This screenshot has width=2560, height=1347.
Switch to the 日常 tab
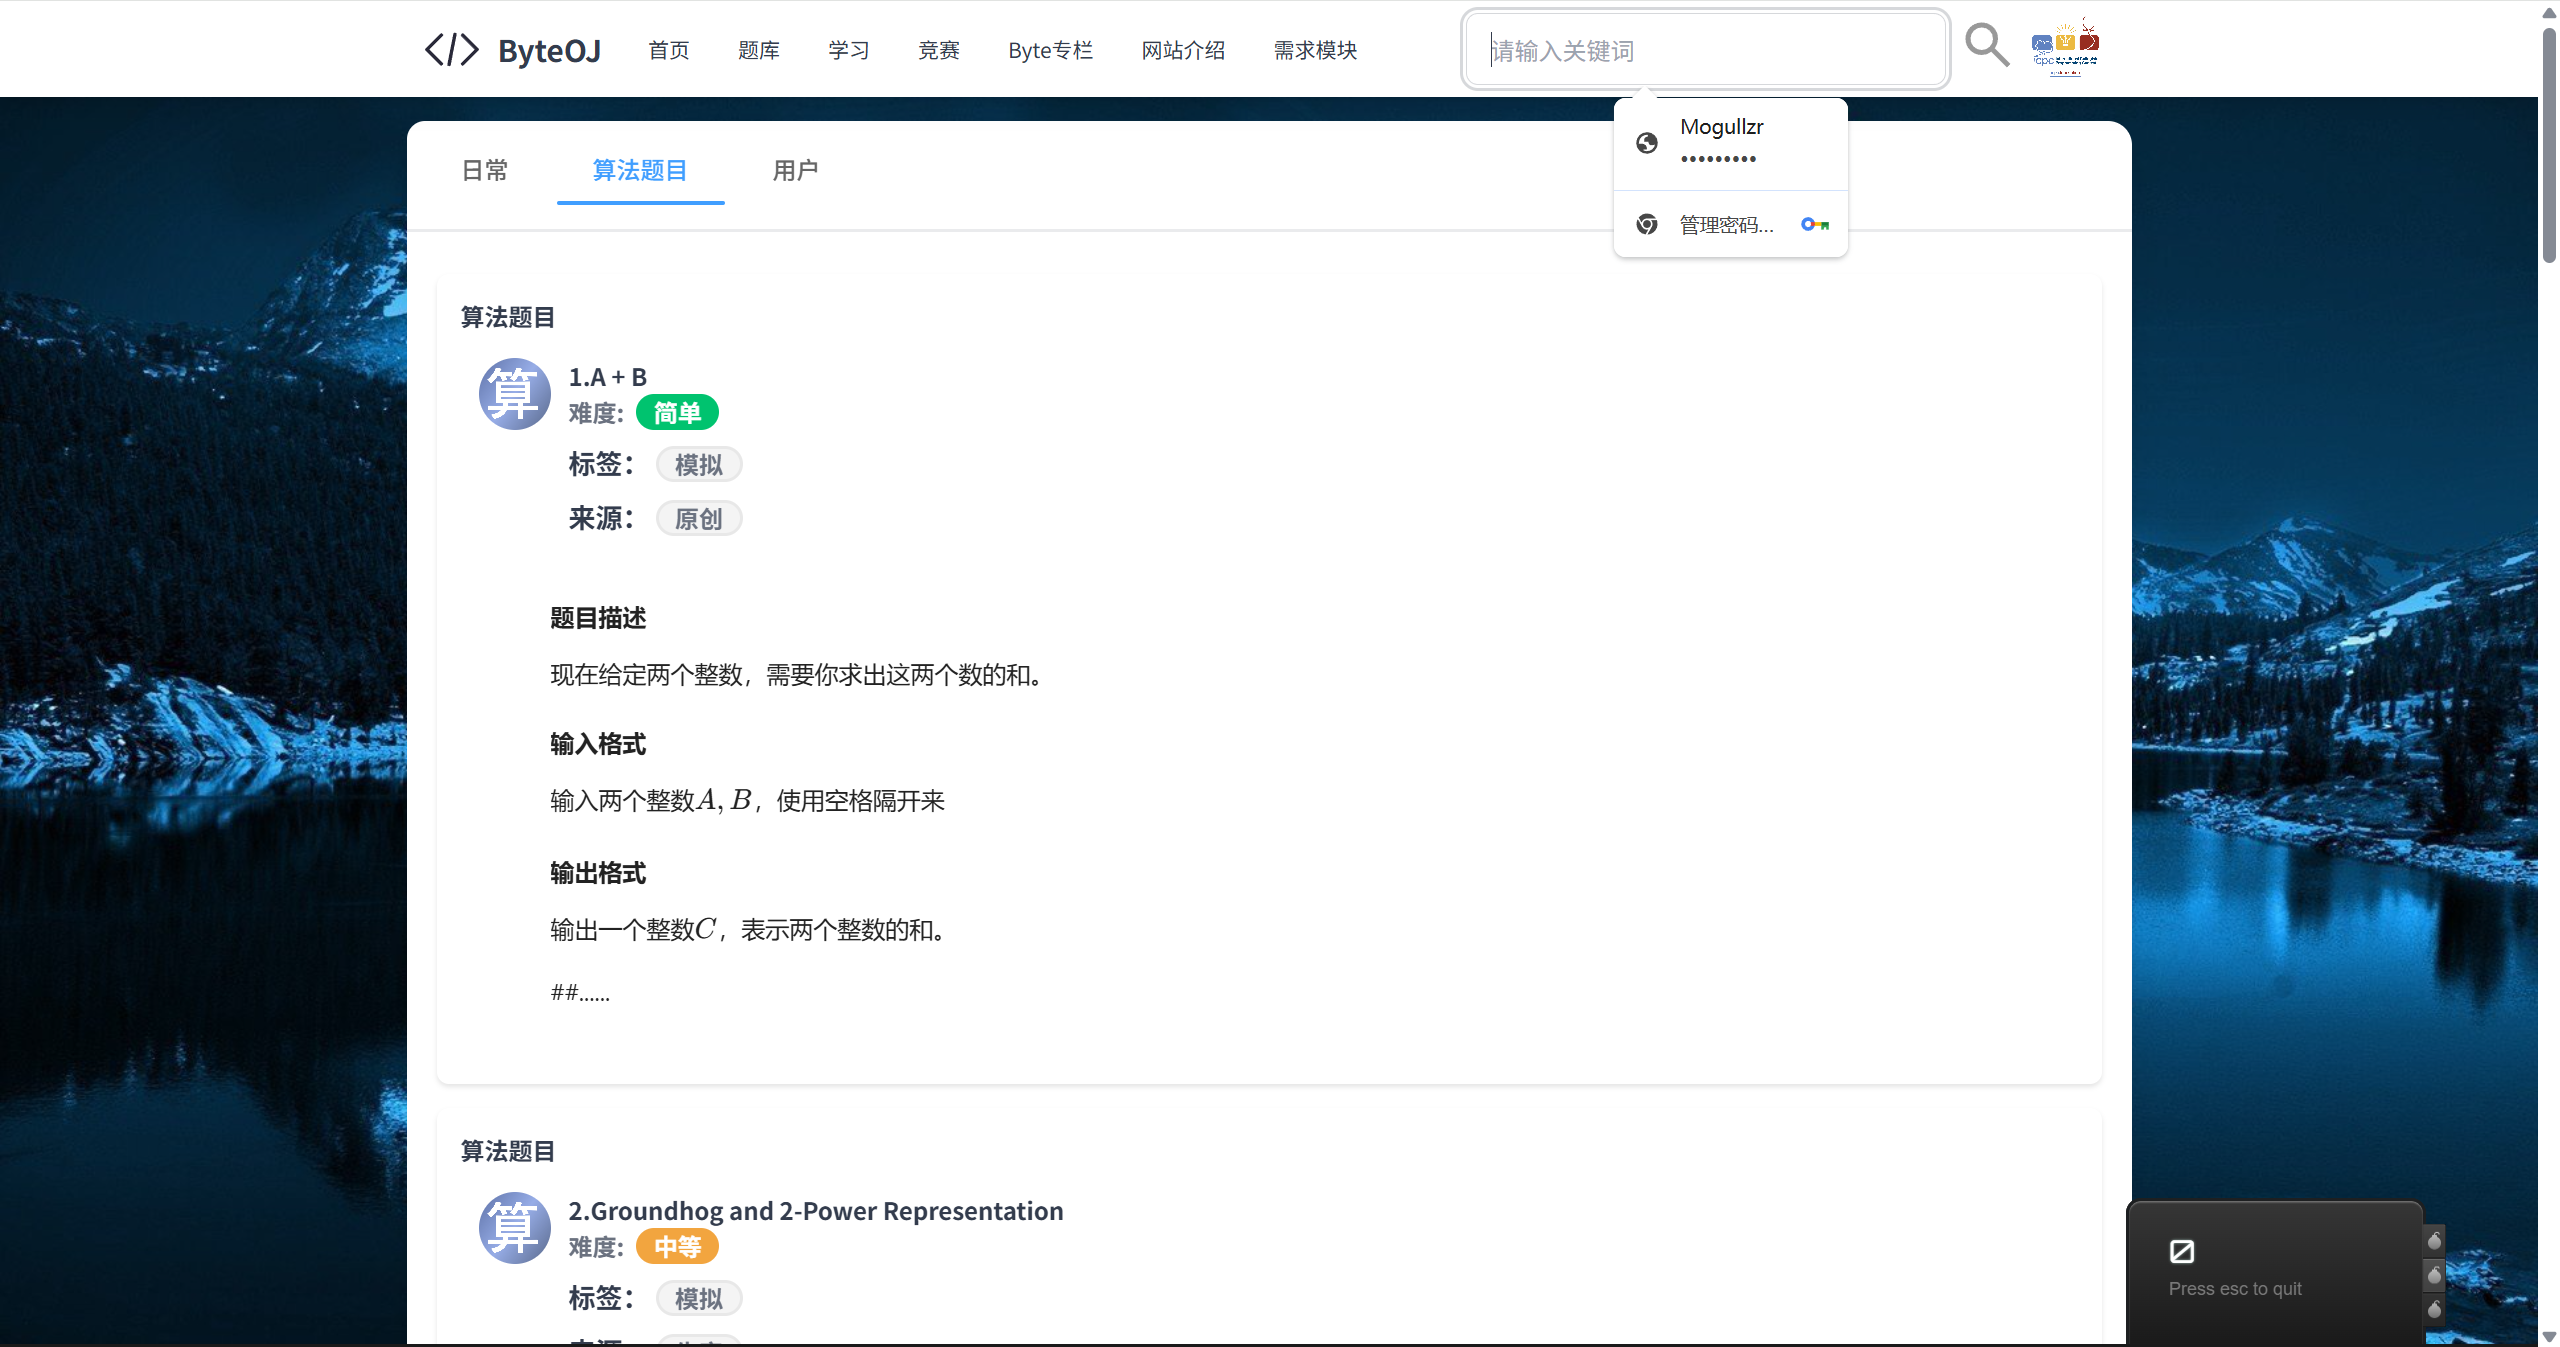[x=485, y=171]
